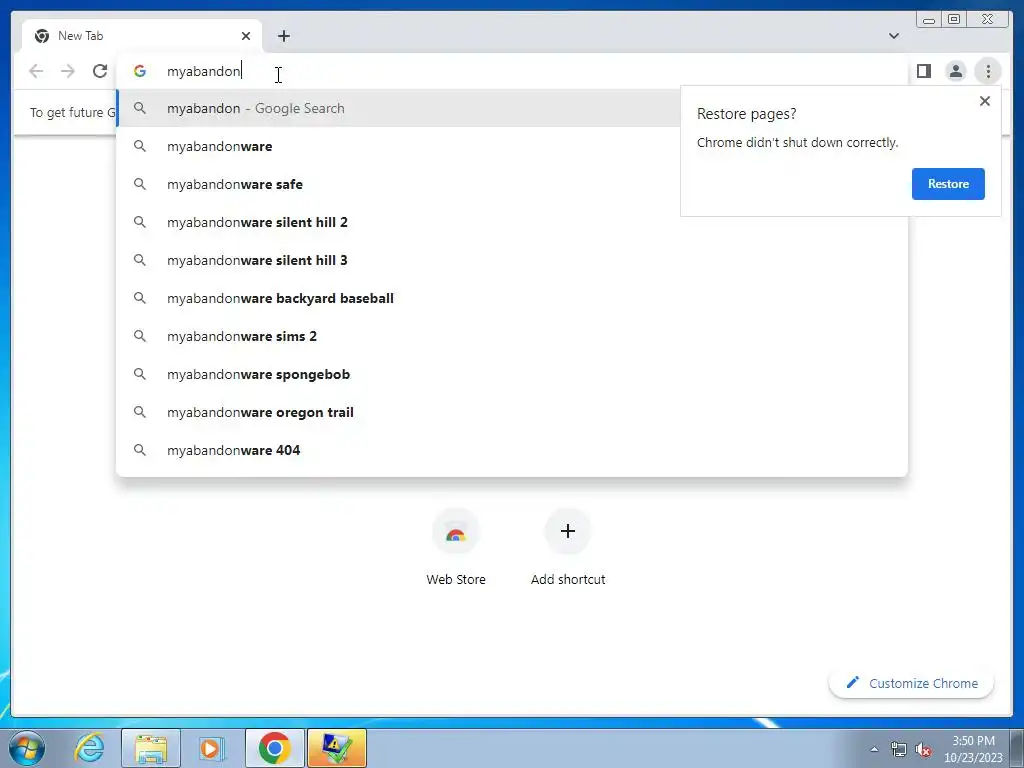Click the blue Restore button
The height and width of the screenshot is (768, 1024).
(948, 184)
